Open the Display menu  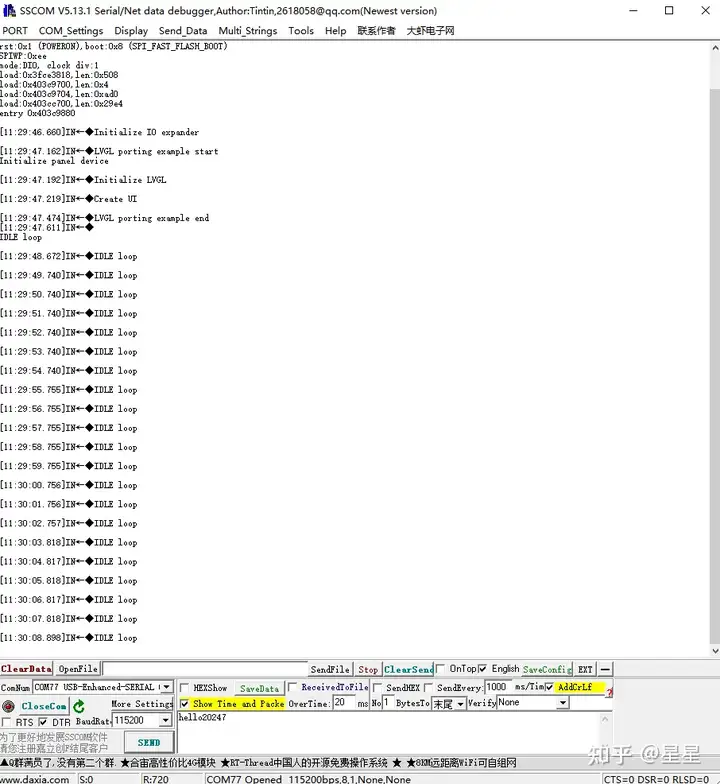pyautogui.click(x=131, y=30)
